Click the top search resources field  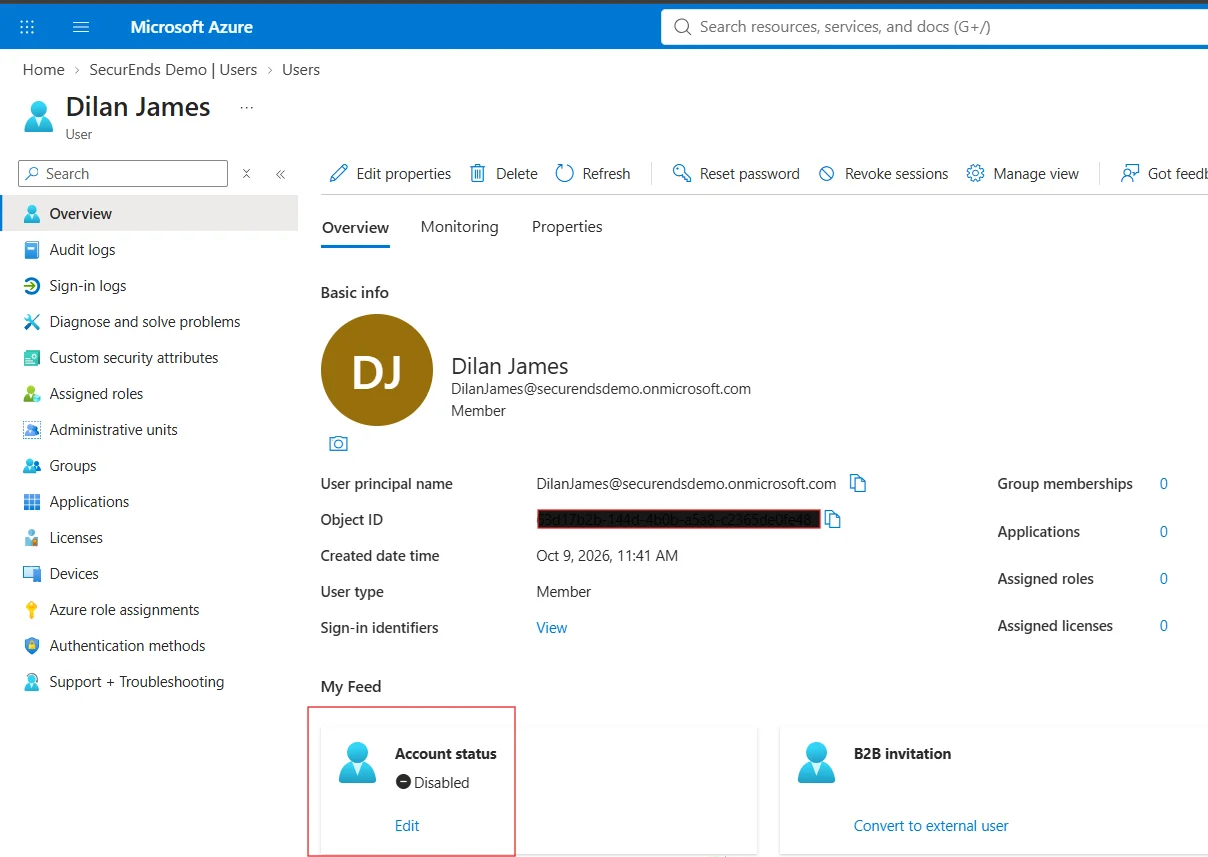(934, 27)
